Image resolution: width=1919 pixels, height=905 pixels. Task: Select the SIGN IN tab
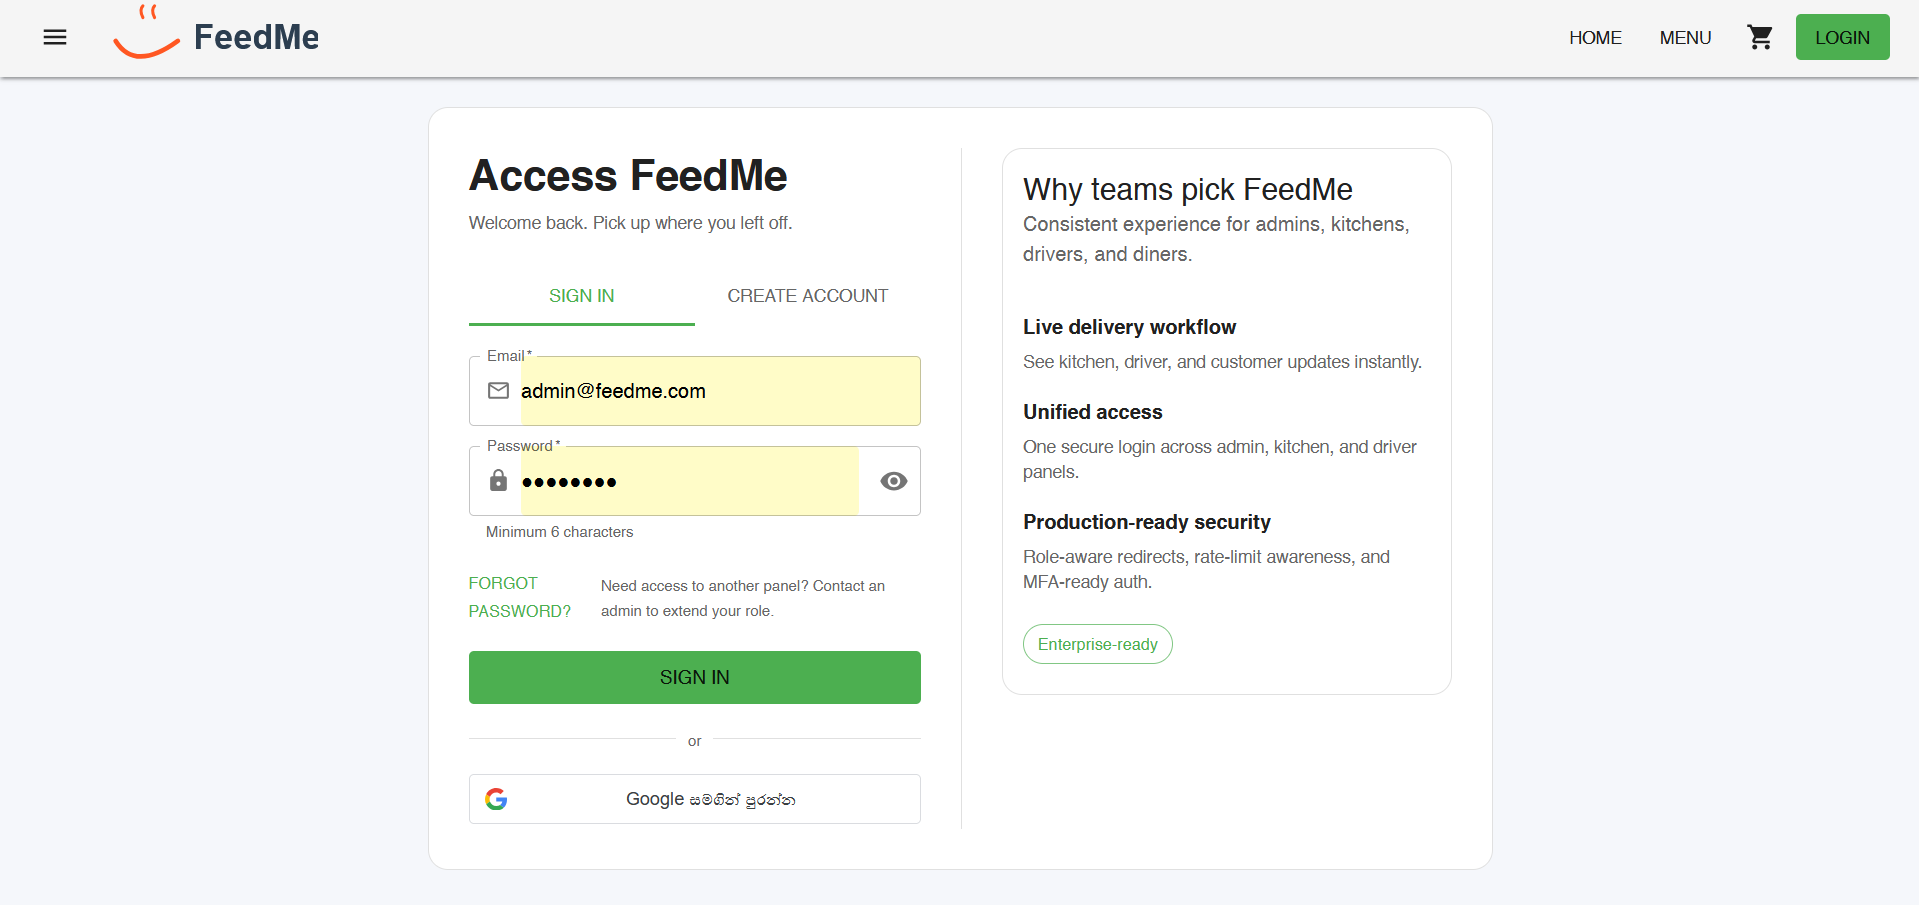(x=581, y=295)
